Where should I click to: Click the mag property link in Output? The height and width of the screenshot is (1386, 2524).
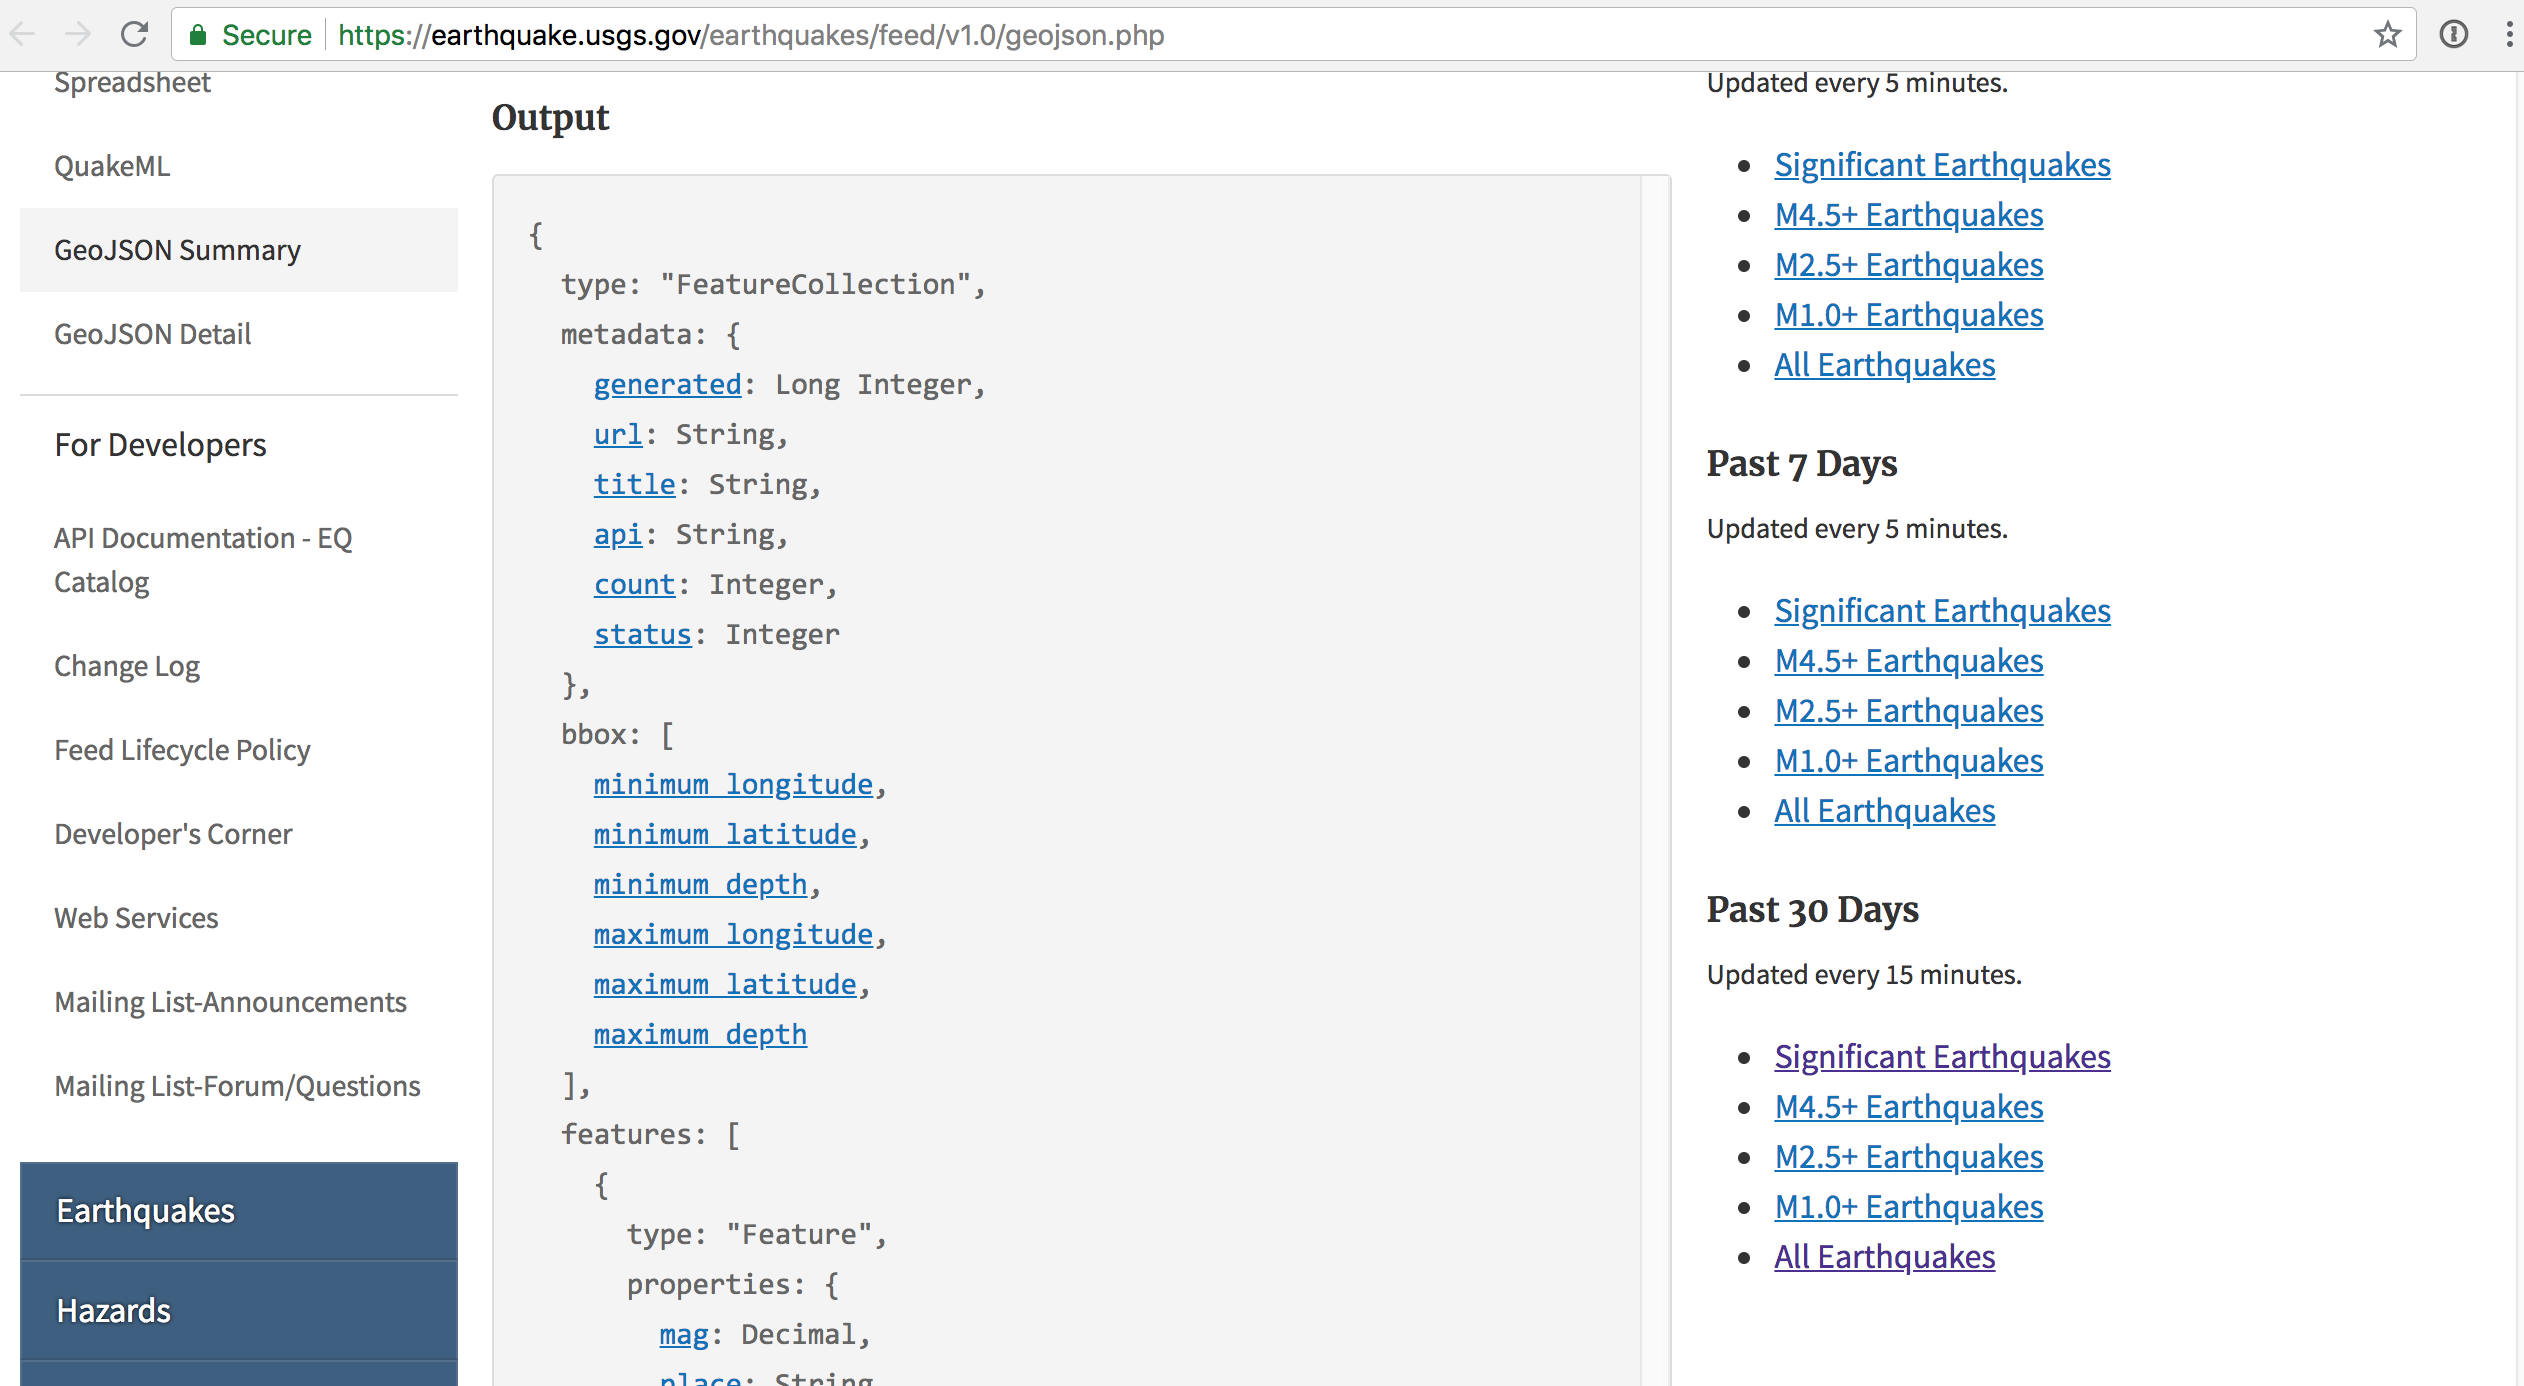pyautogui.click(x=683, y=1334)
